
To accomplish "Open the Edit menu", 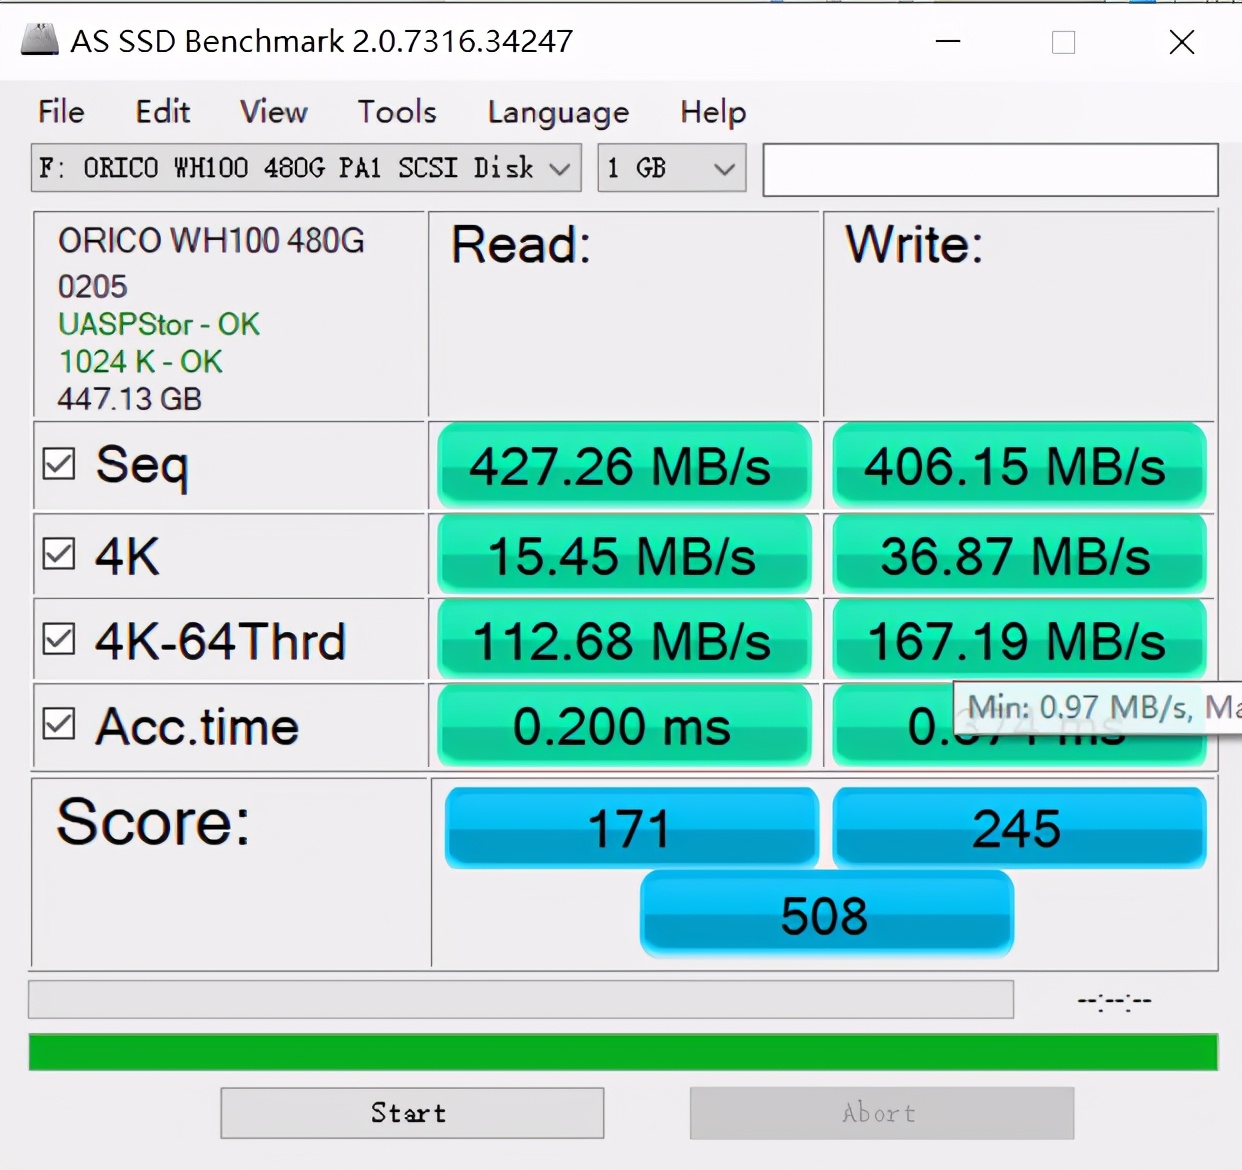I will pos(163,112).
